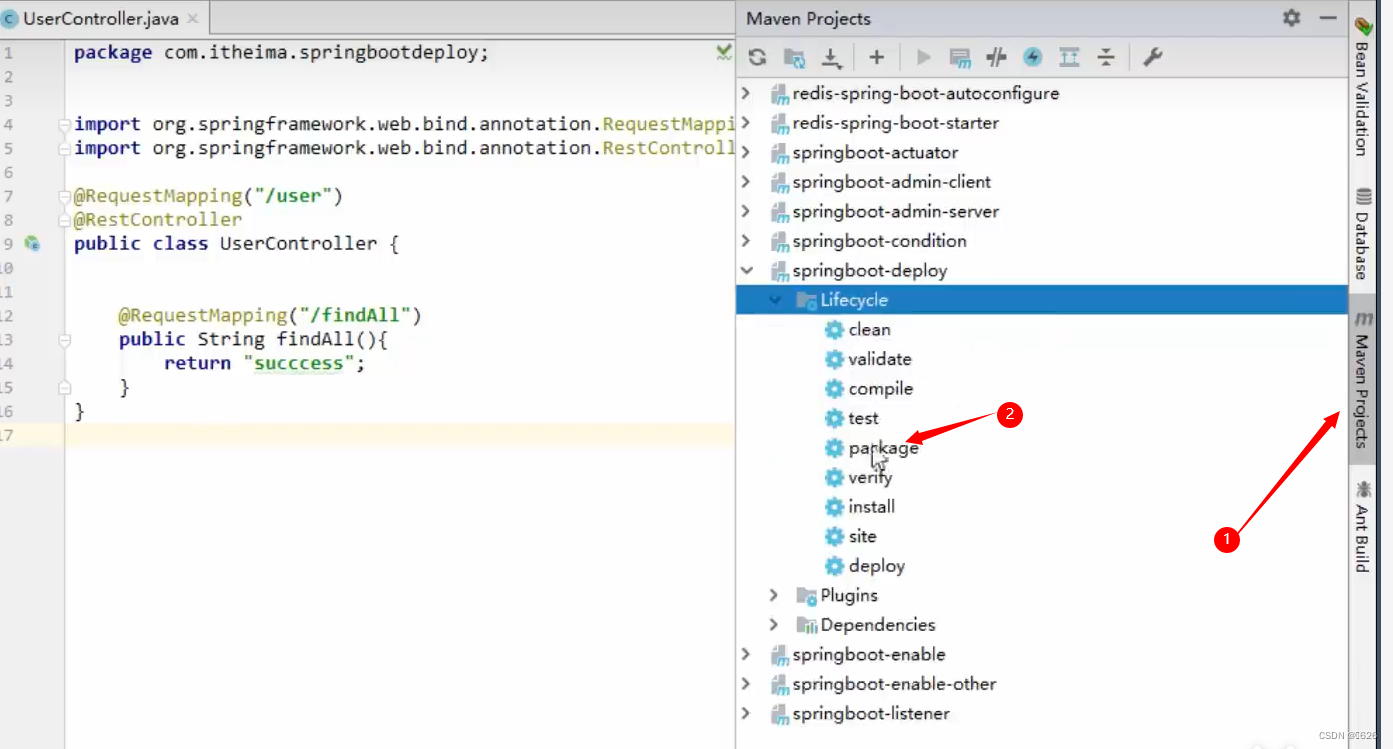This screenshot has width=1393, height=749.
Task: Select the package lifecycle goal
Action: 884,448
